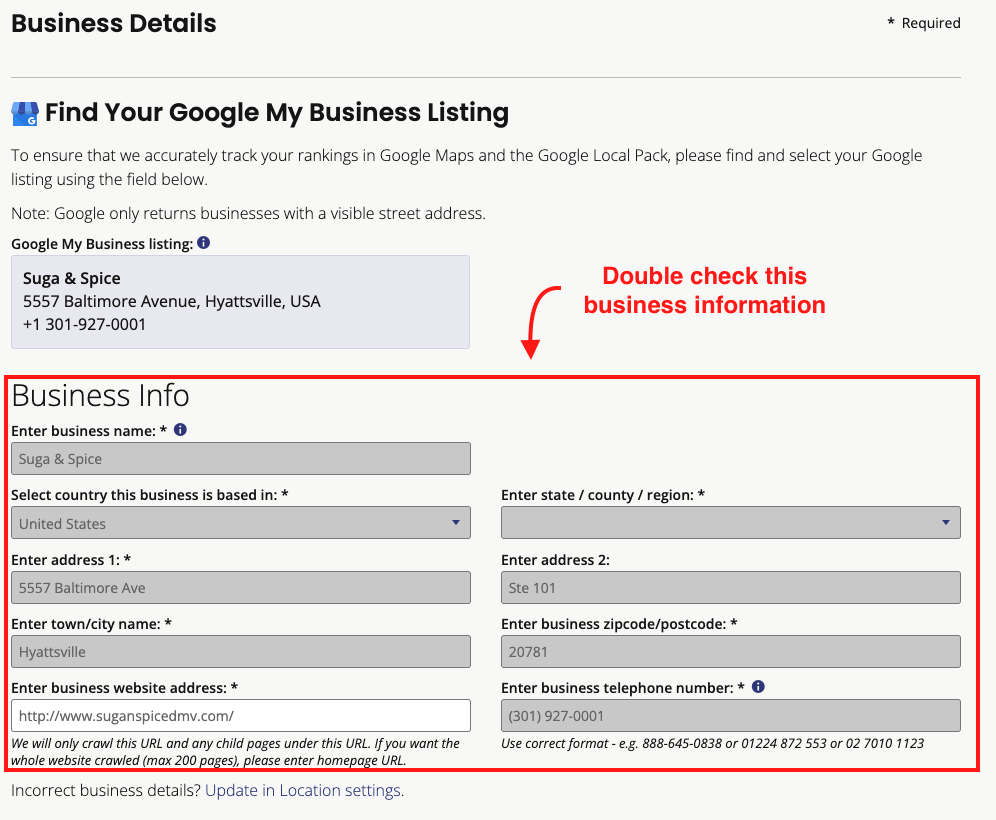Expand the country dropdown showing United States
Image resolution: width=996 pixels, height=820 pixels.
(241, 523)
